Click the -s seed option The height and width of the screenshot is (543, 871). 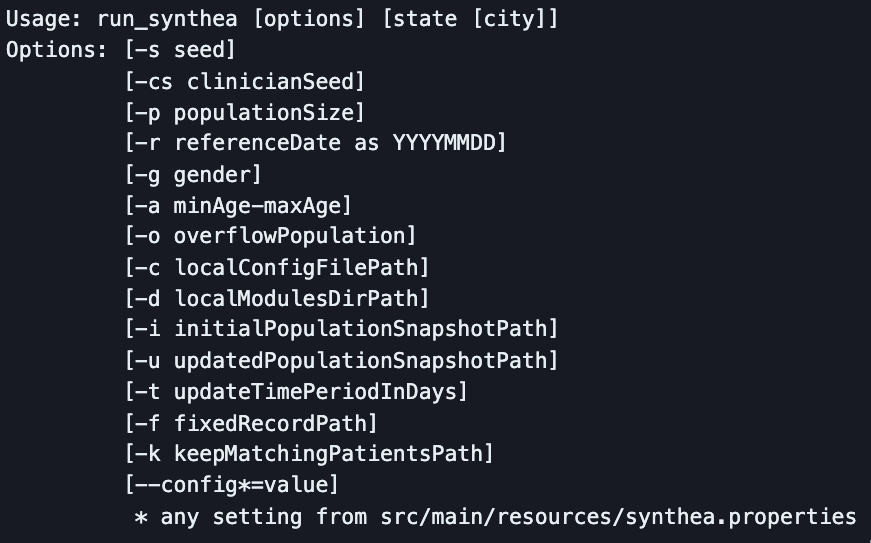[x=180, y=50]
